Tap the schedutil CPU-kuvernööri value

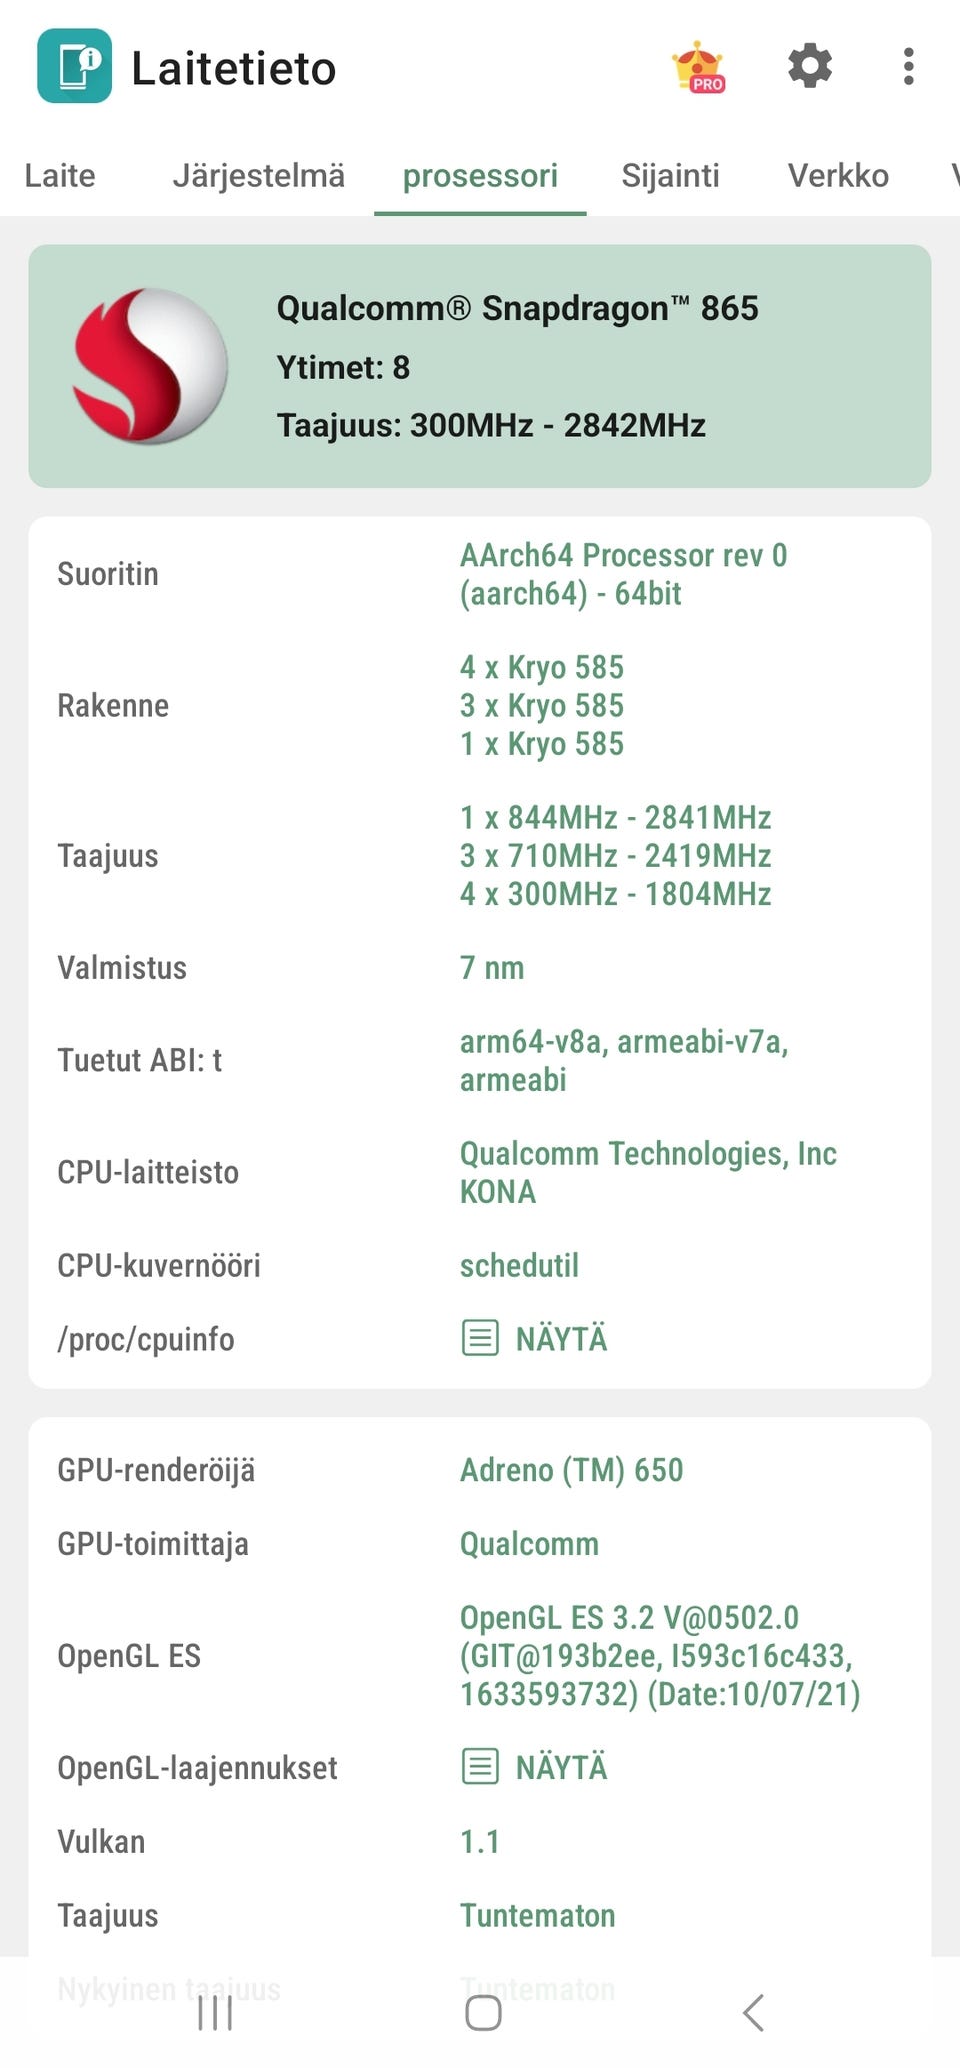coord(519,1265)
